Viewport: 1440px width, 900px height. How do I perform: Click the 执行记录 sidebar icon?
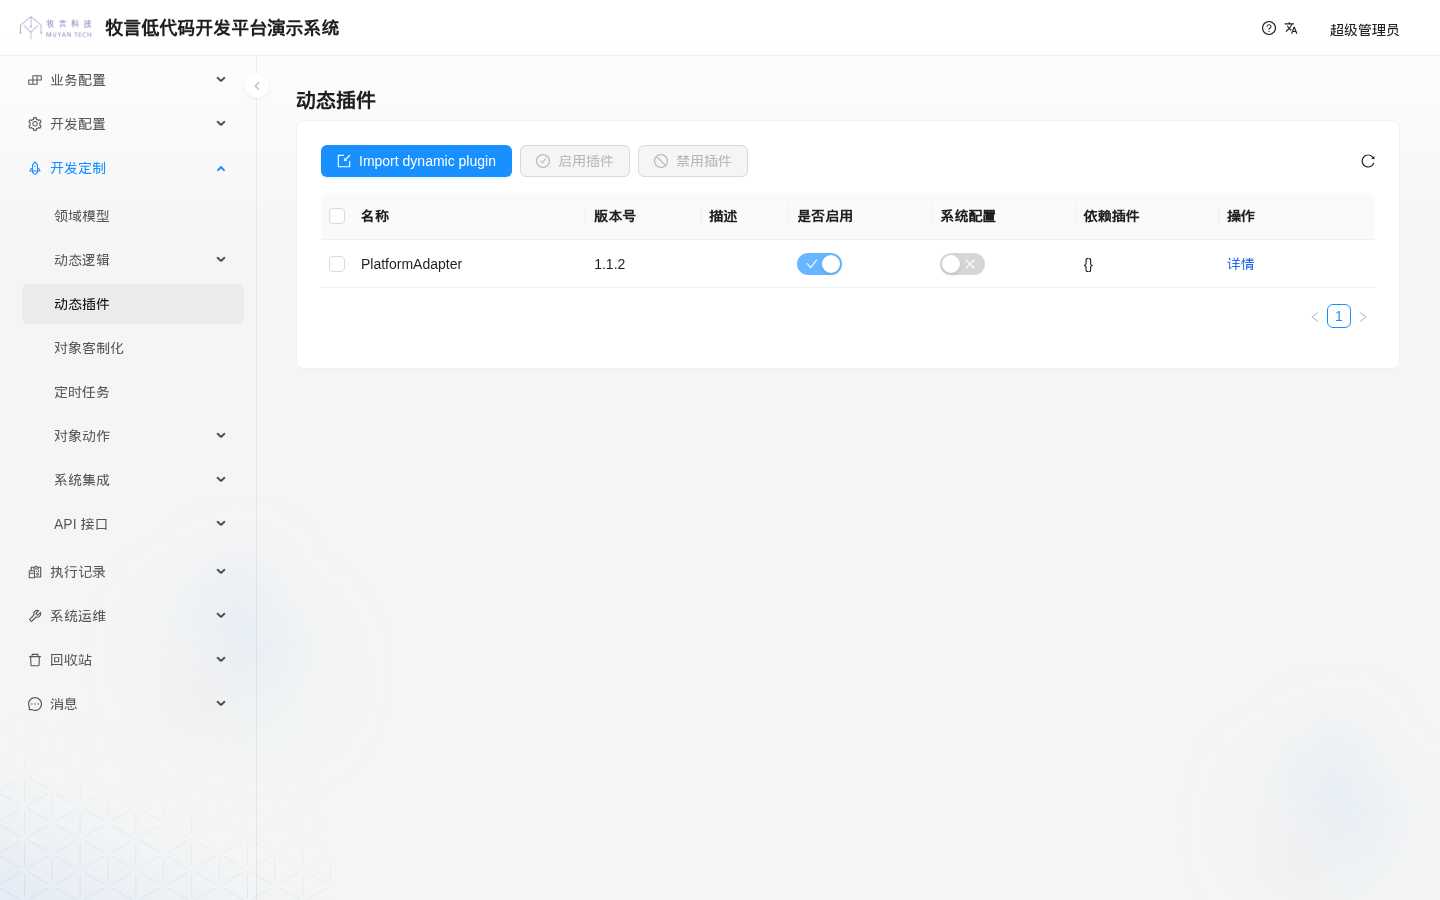pos(35,572)
